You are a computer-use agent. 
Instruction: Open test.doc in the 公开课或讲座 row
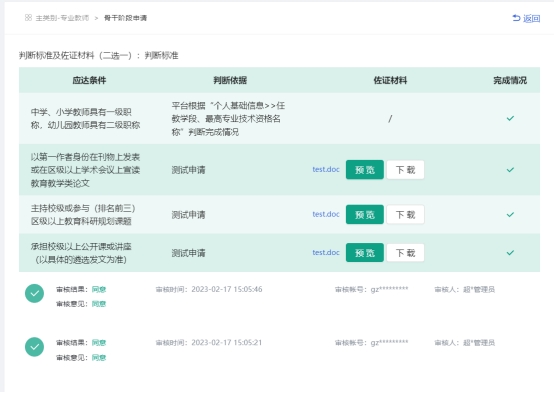pyautogui.click(x=326, y=252)
